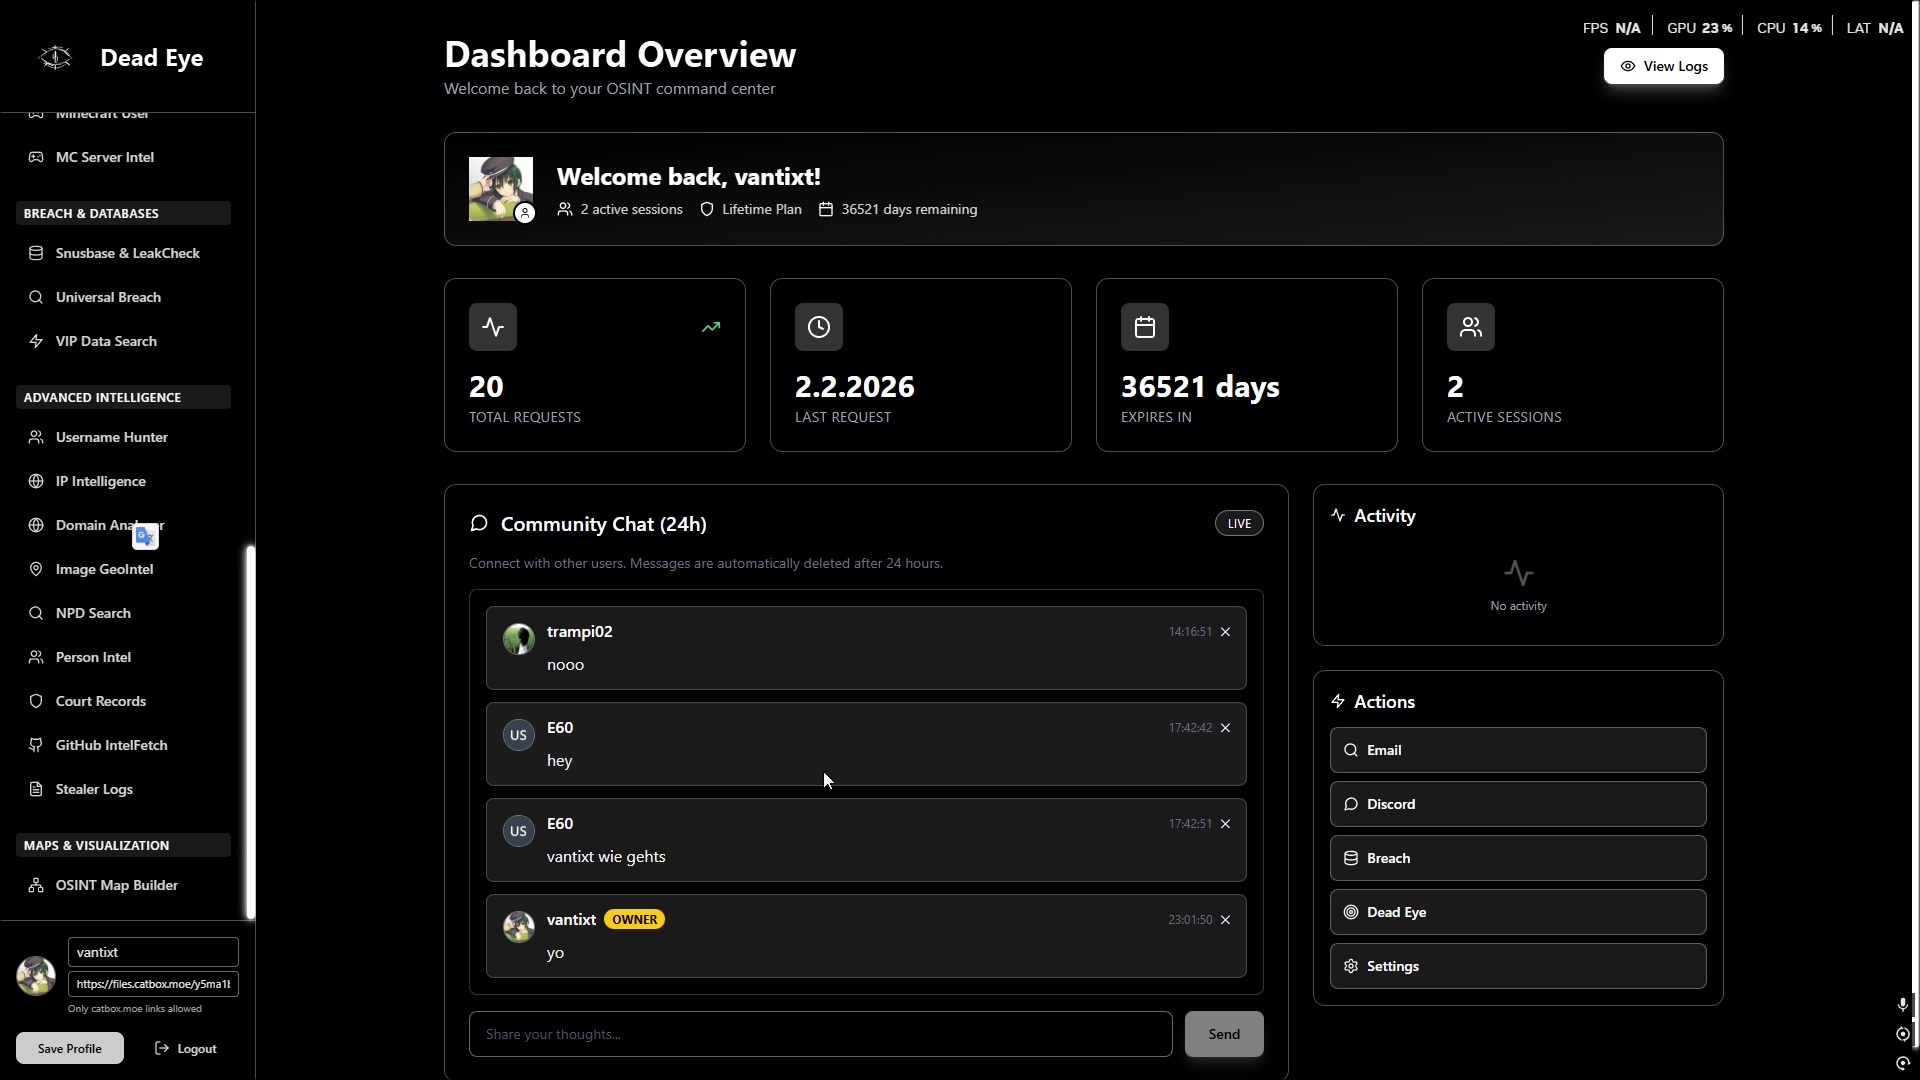Collapse the Maps & Visualization section header
The width and height of the screenshot is (1920, 1080).
(x=123, y=845)
